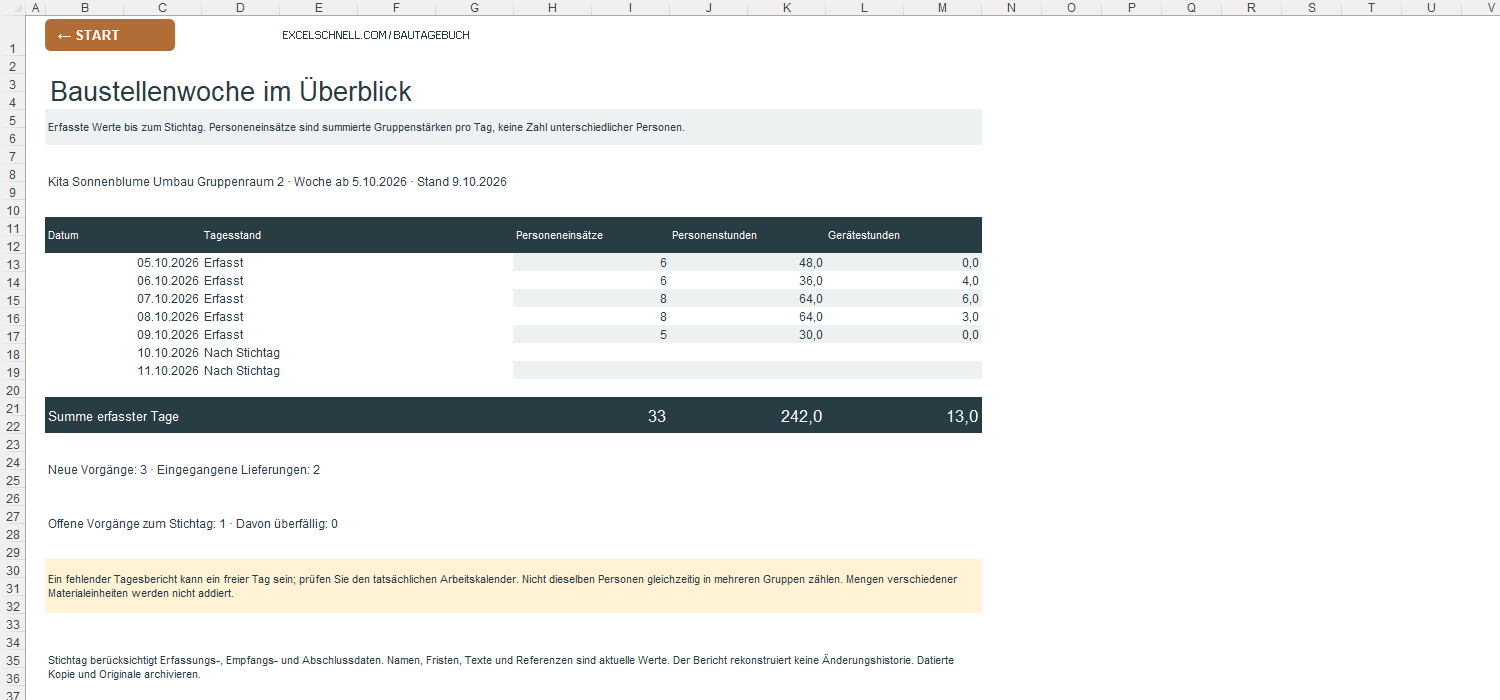Image resolution: width=1500 pixels, height=700 pixels.
Task: Select row header 21
Action: pyautogui.click(x=14, y=408)
